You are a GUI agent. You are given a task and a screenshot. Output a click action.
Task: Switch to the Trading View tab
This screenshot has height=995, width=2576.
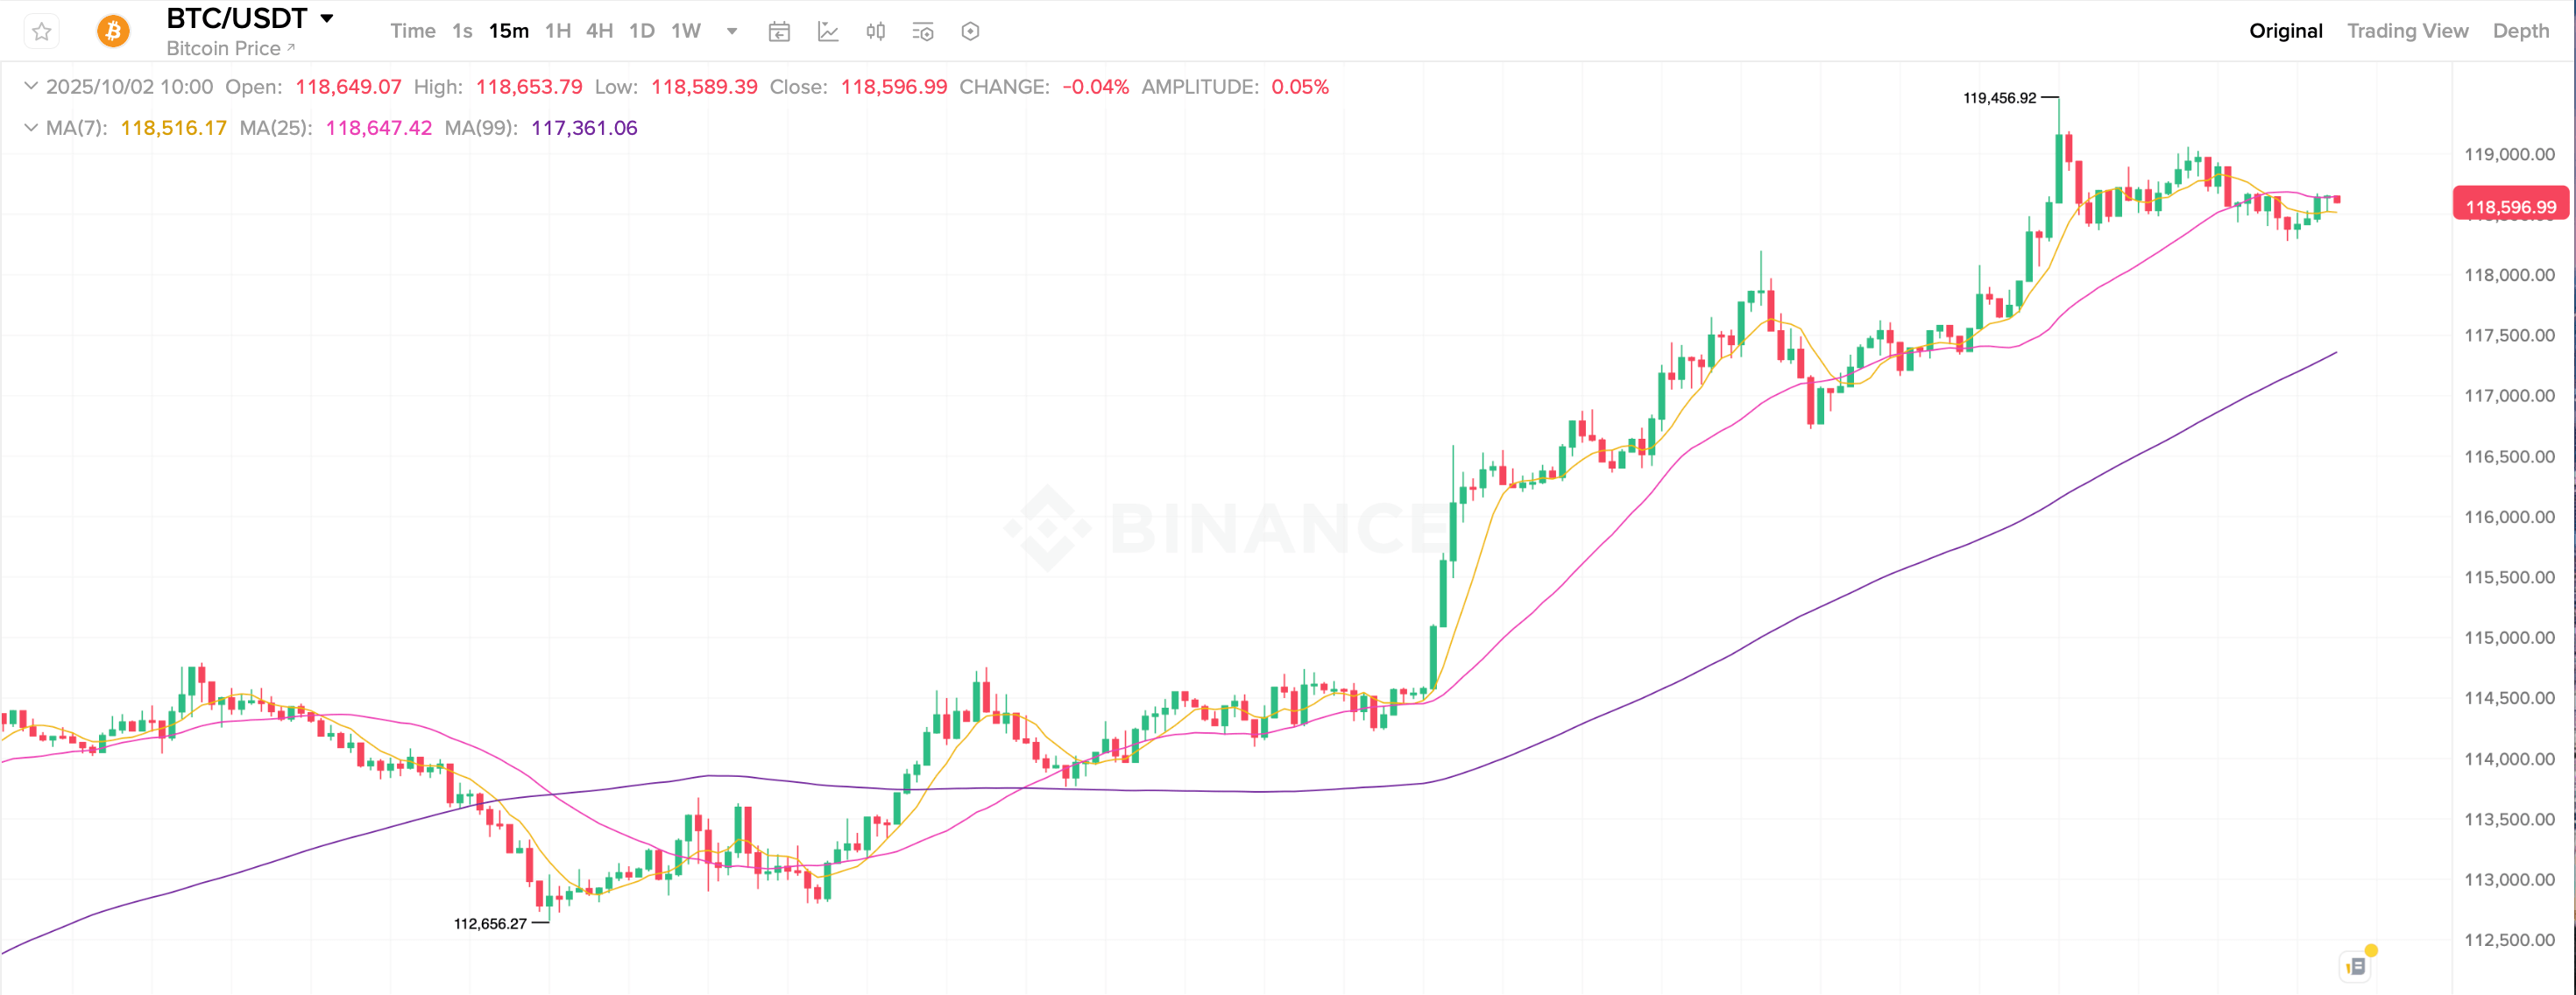[x=2407, y=31]
